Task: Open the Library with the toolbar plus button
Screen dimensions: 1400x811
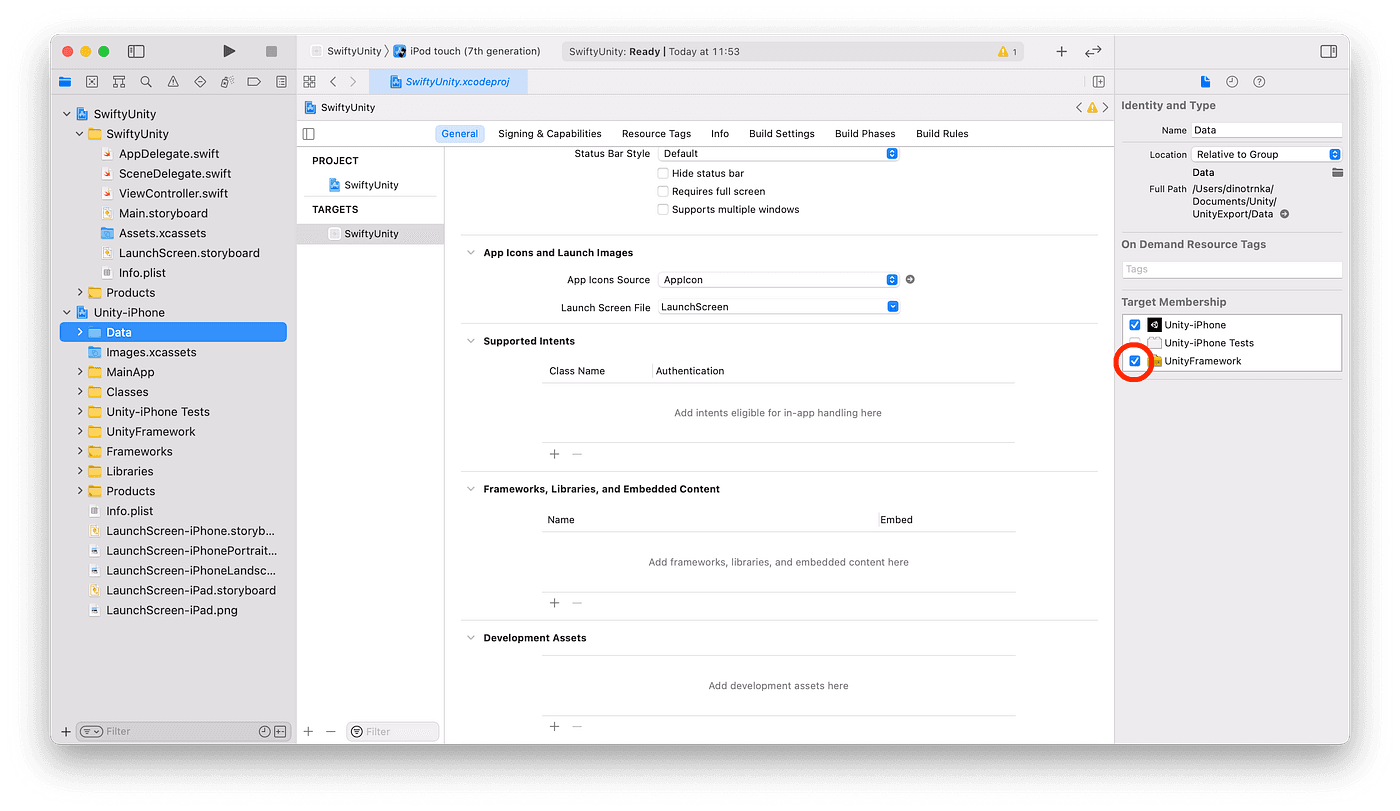Action: click(x=1062, y=51)
